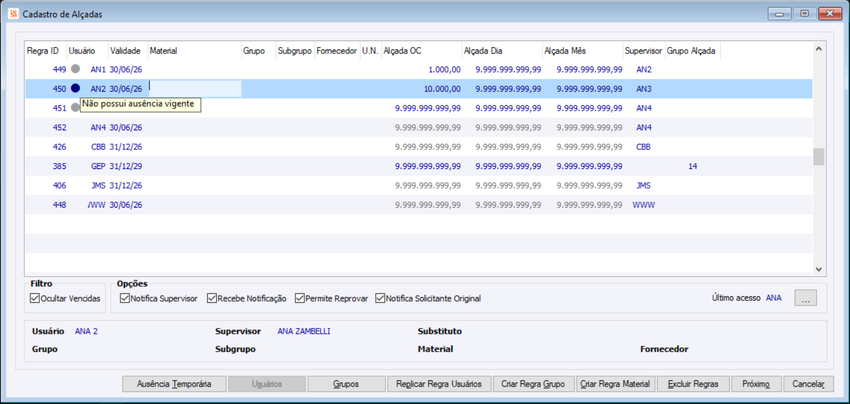Click the gray status dot in row 451
Viewport: 850px width, 404px height.
click(75, 107)
